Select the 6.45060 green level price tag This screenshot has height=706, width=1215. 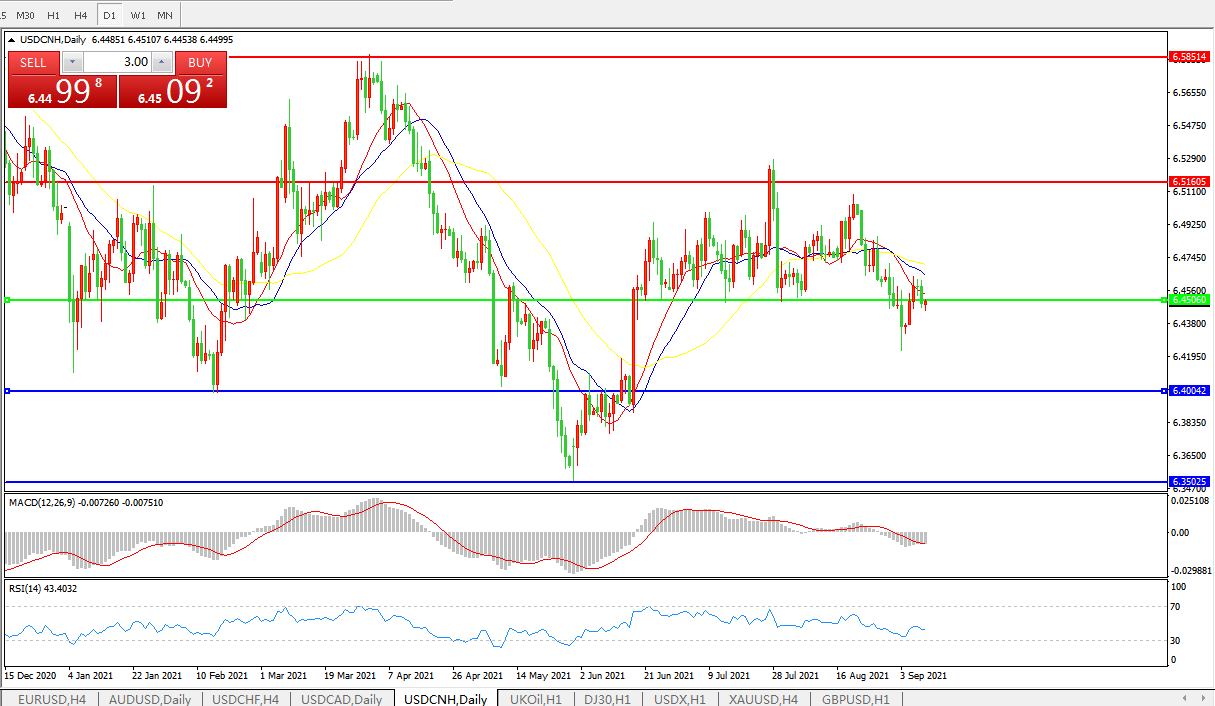pos(1189,300)
